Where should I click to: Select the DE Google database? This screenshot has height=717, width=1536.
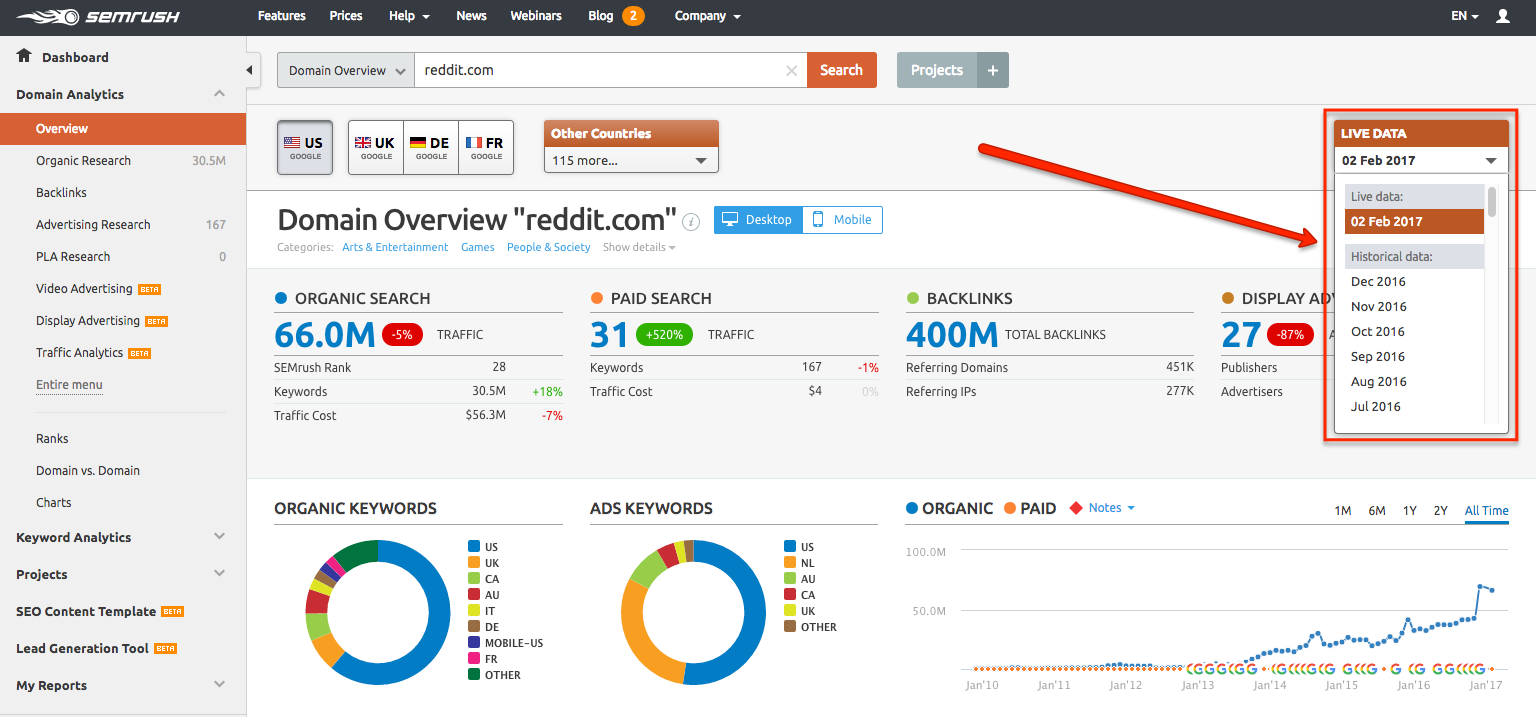pos(431,147)
